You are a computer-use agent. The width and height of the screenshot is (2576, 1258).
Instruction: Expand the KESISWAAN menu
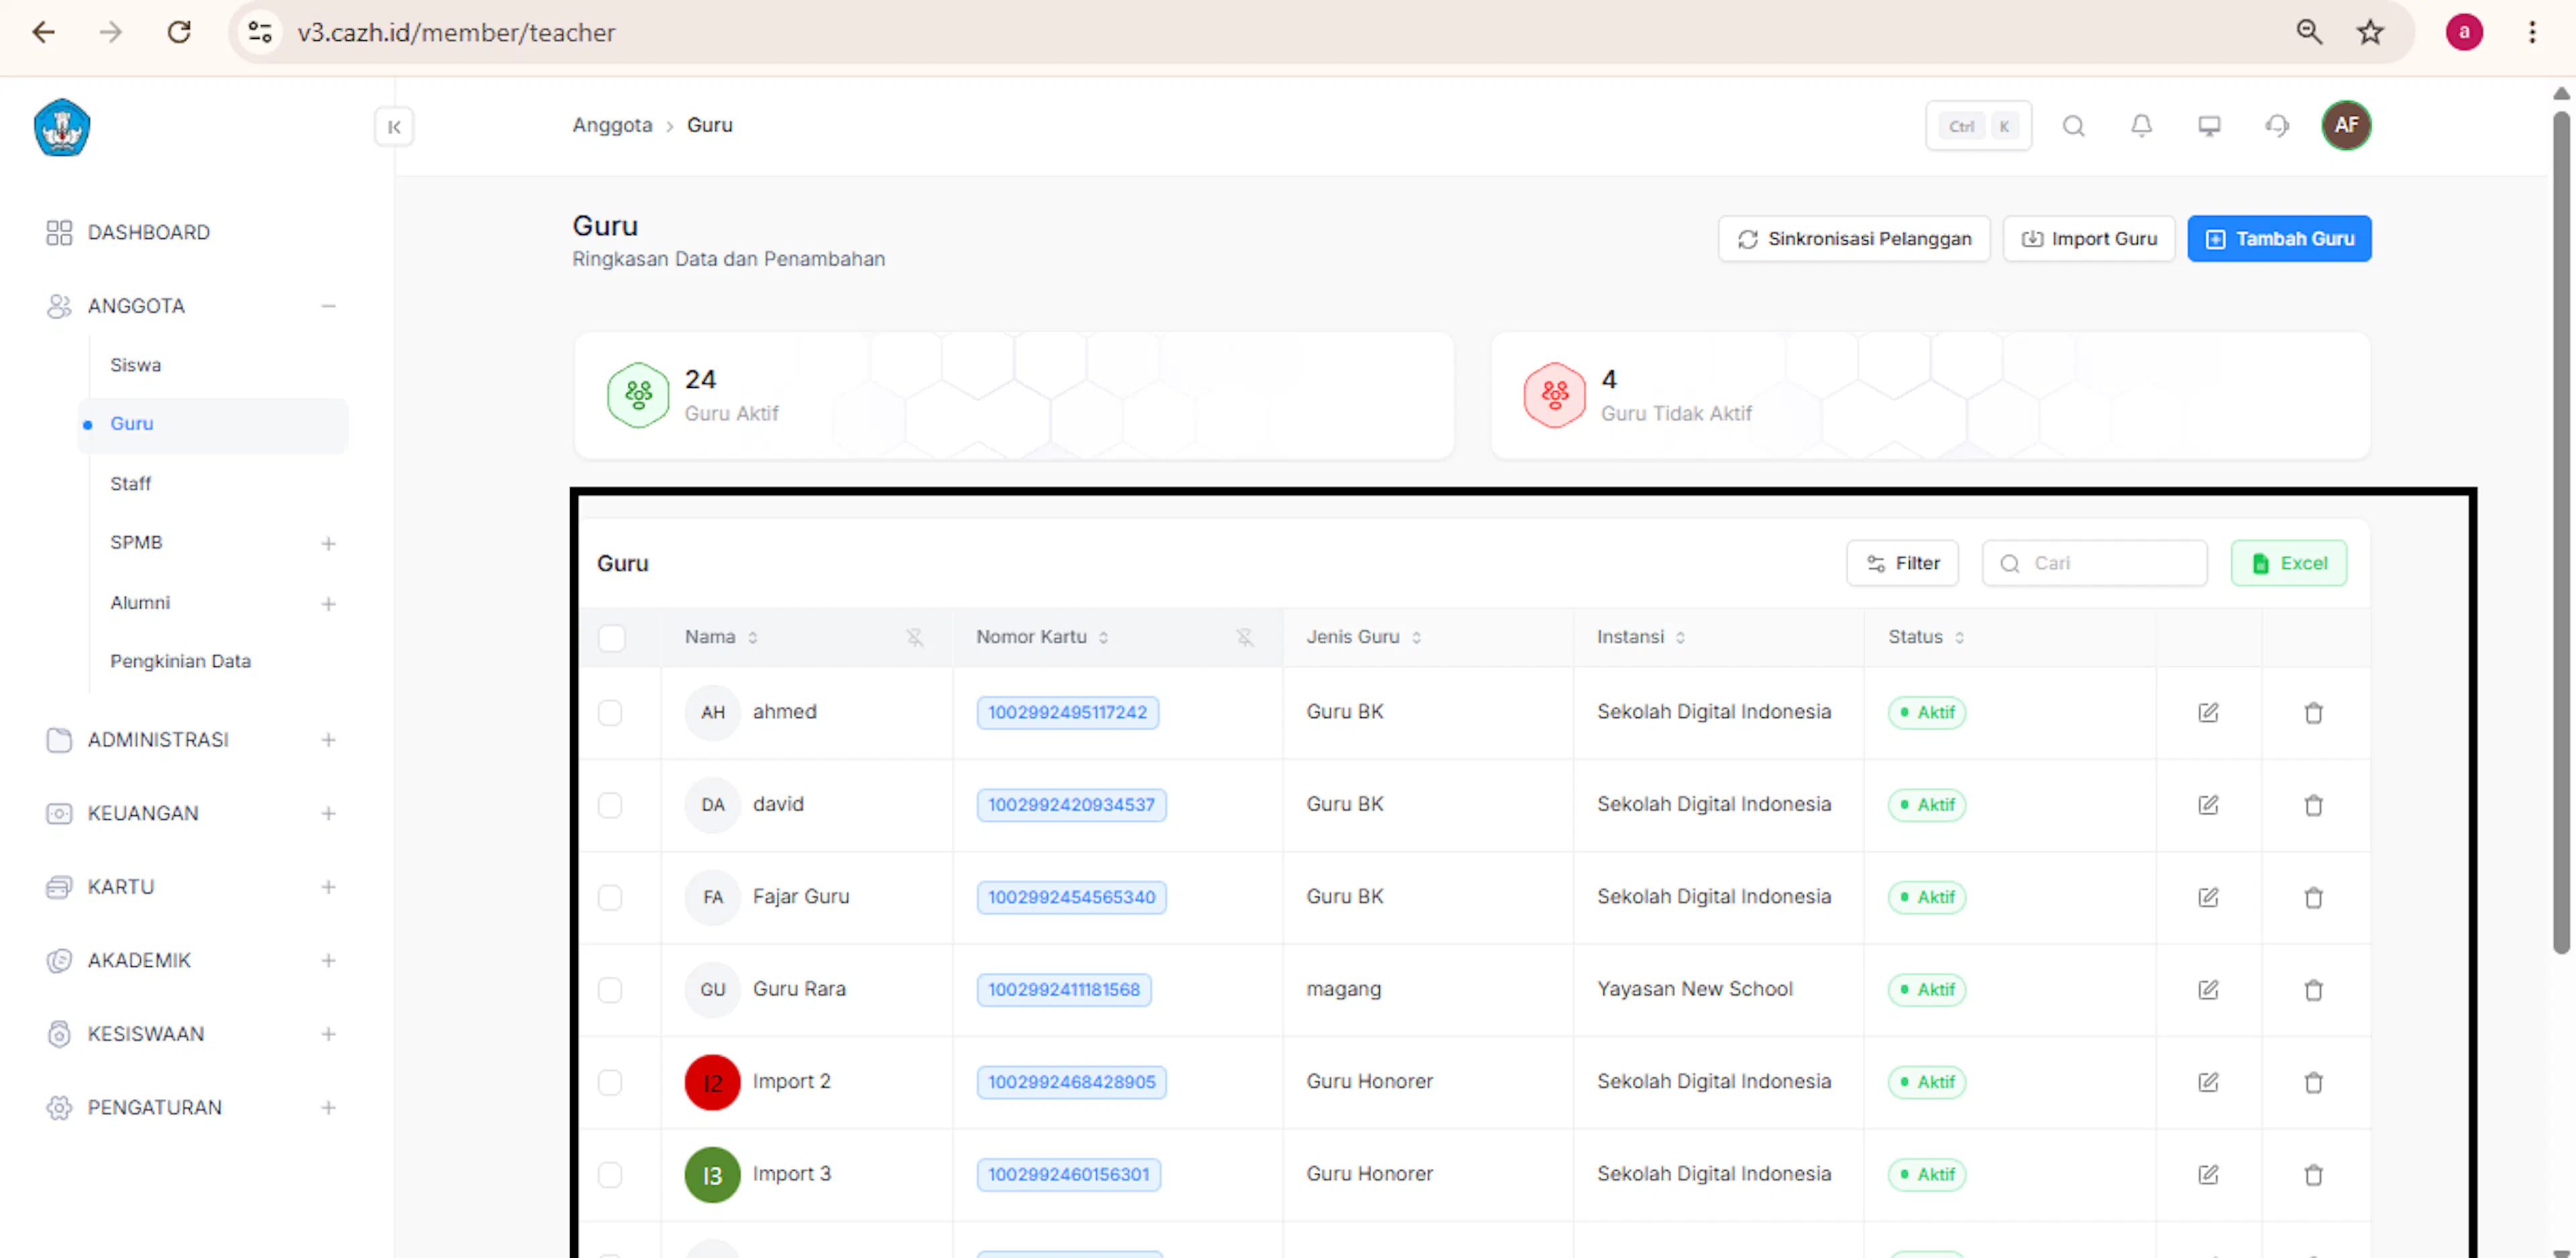(328, 1034)
